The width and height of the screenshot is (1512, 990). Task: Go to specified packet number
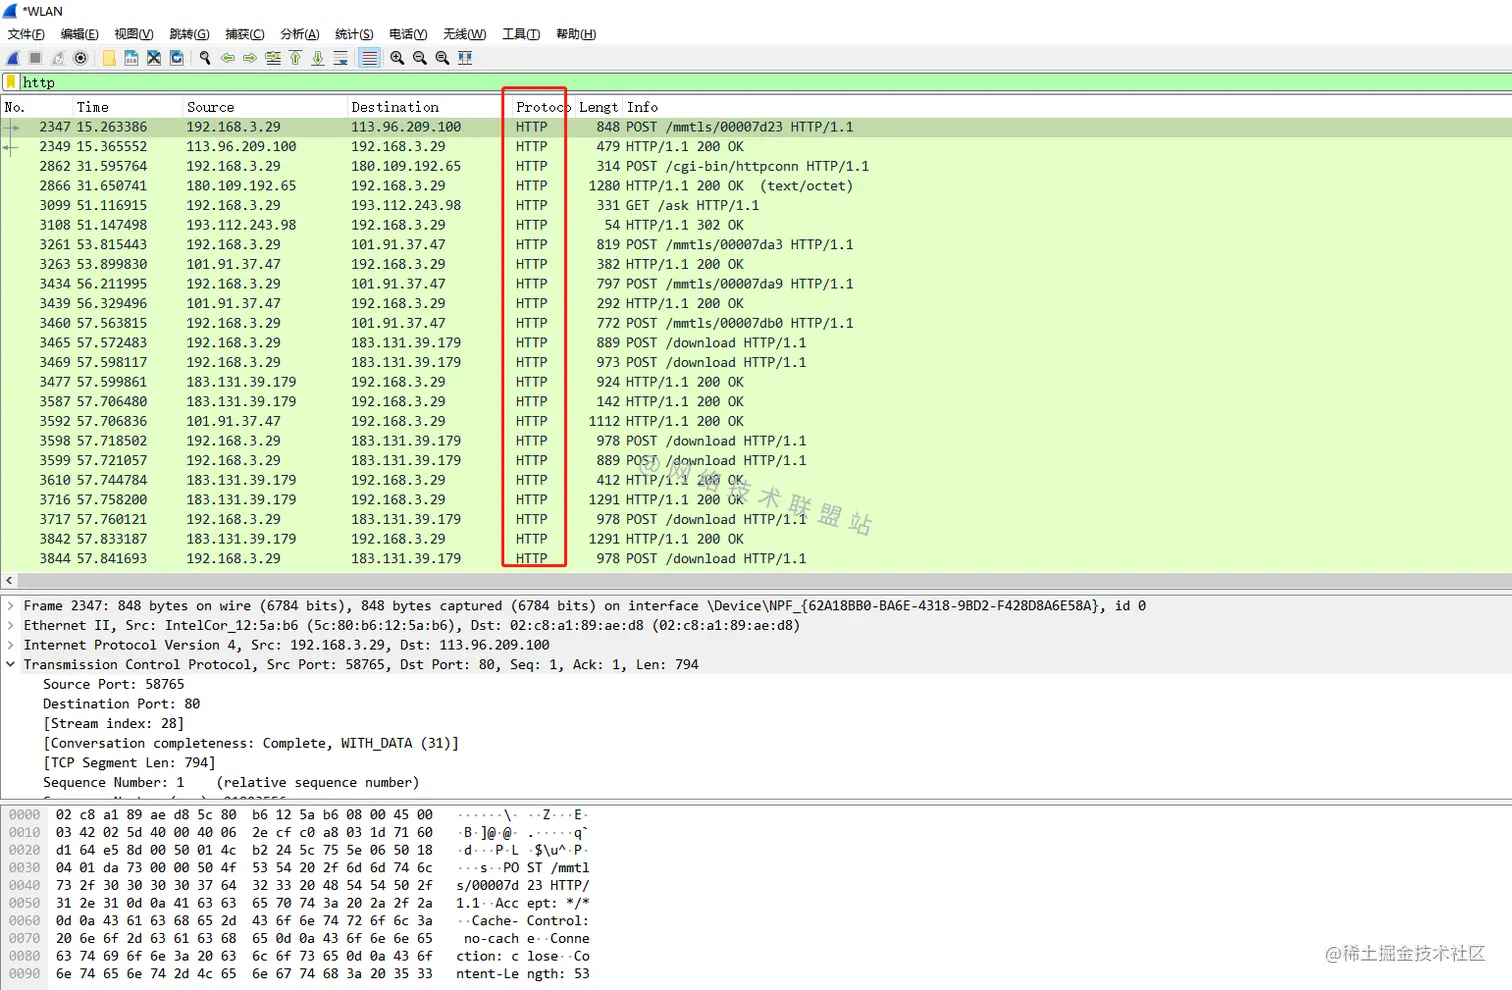click(273, 58)
